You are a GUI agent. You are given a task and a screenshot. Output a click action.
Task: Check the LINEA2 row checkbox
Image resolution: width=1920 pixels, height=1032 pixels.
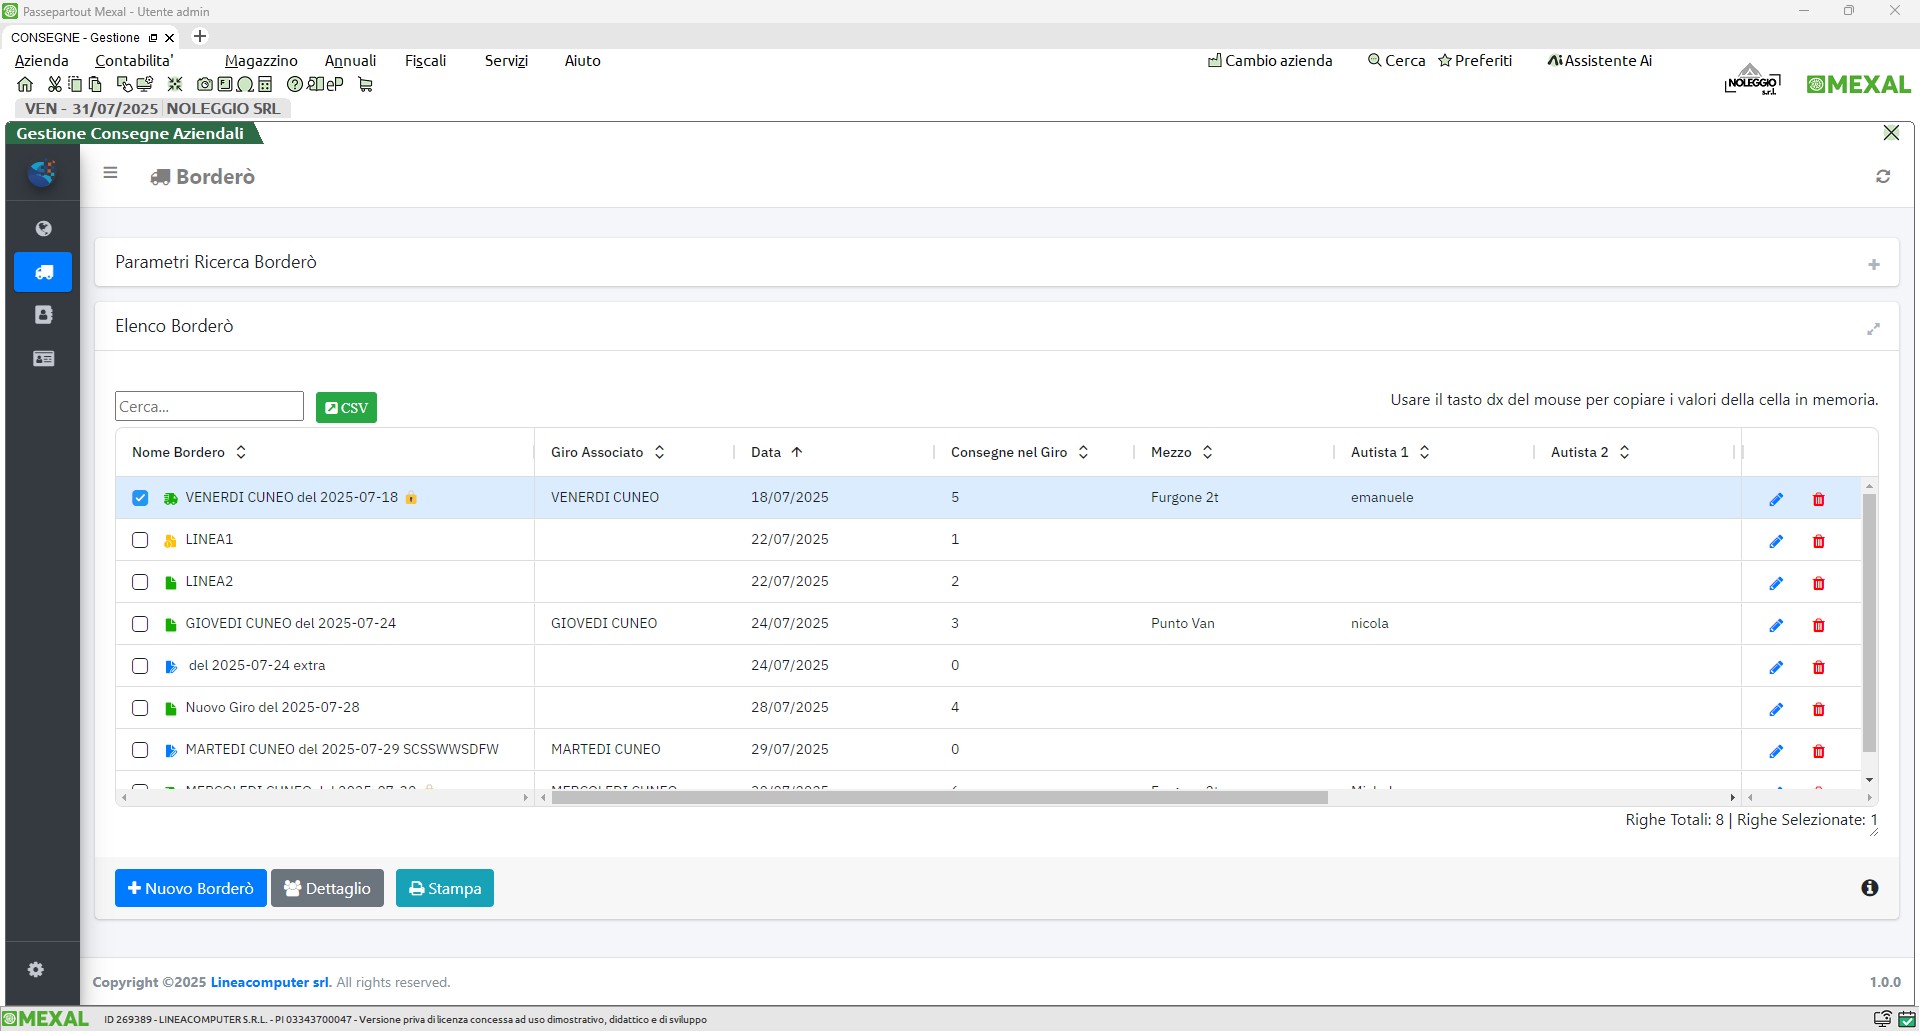pos(140,582)
